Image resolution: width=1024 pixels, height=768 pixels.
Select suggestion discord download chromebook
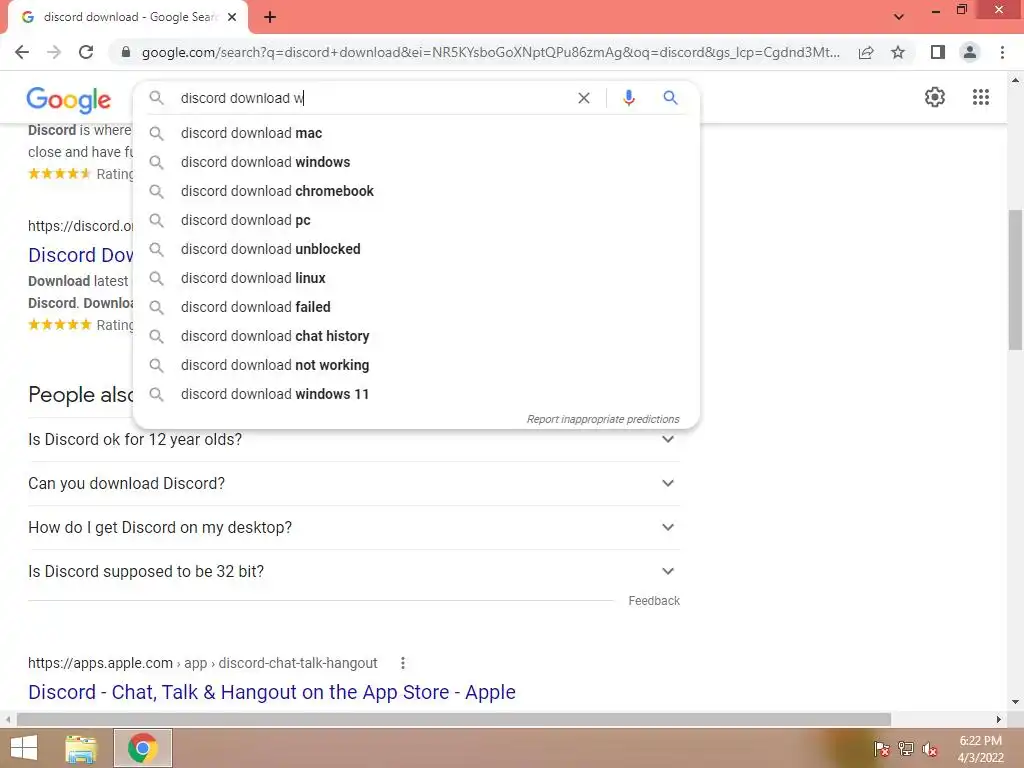point(416,191)
